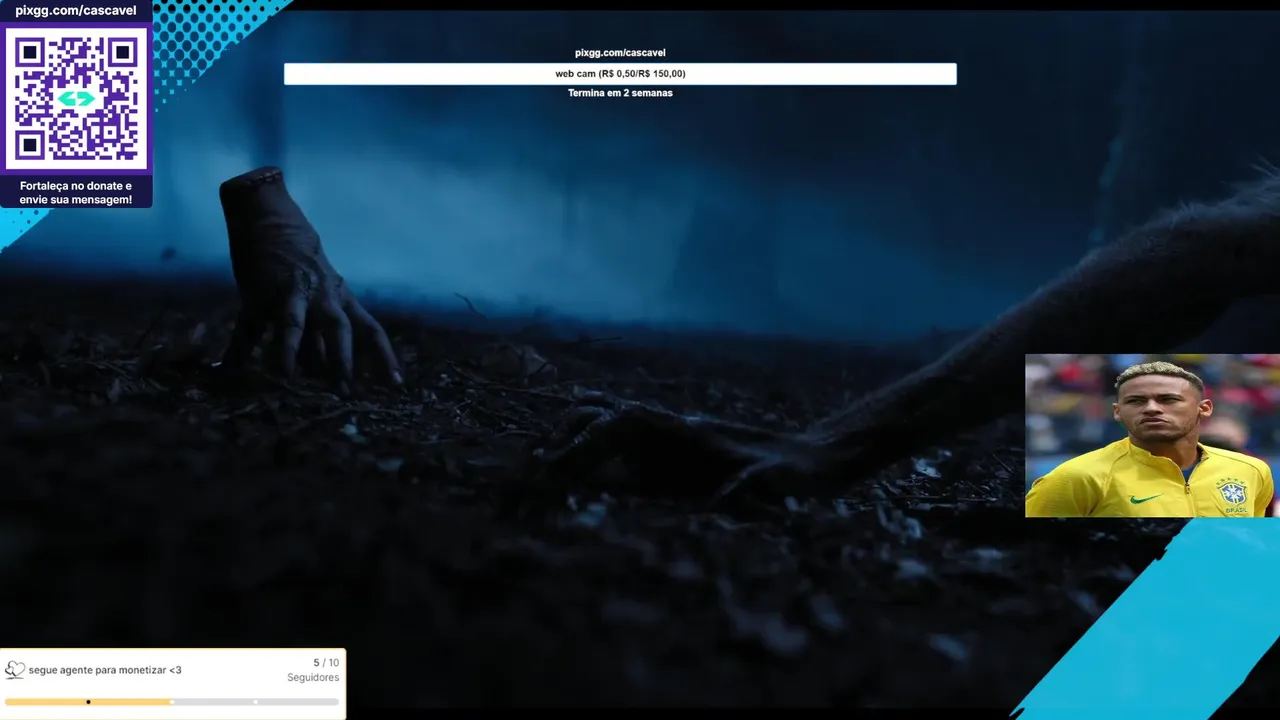The image size is (1280, 720).
Task: Click the heart icon in follower goal
Action: [15, 670]
